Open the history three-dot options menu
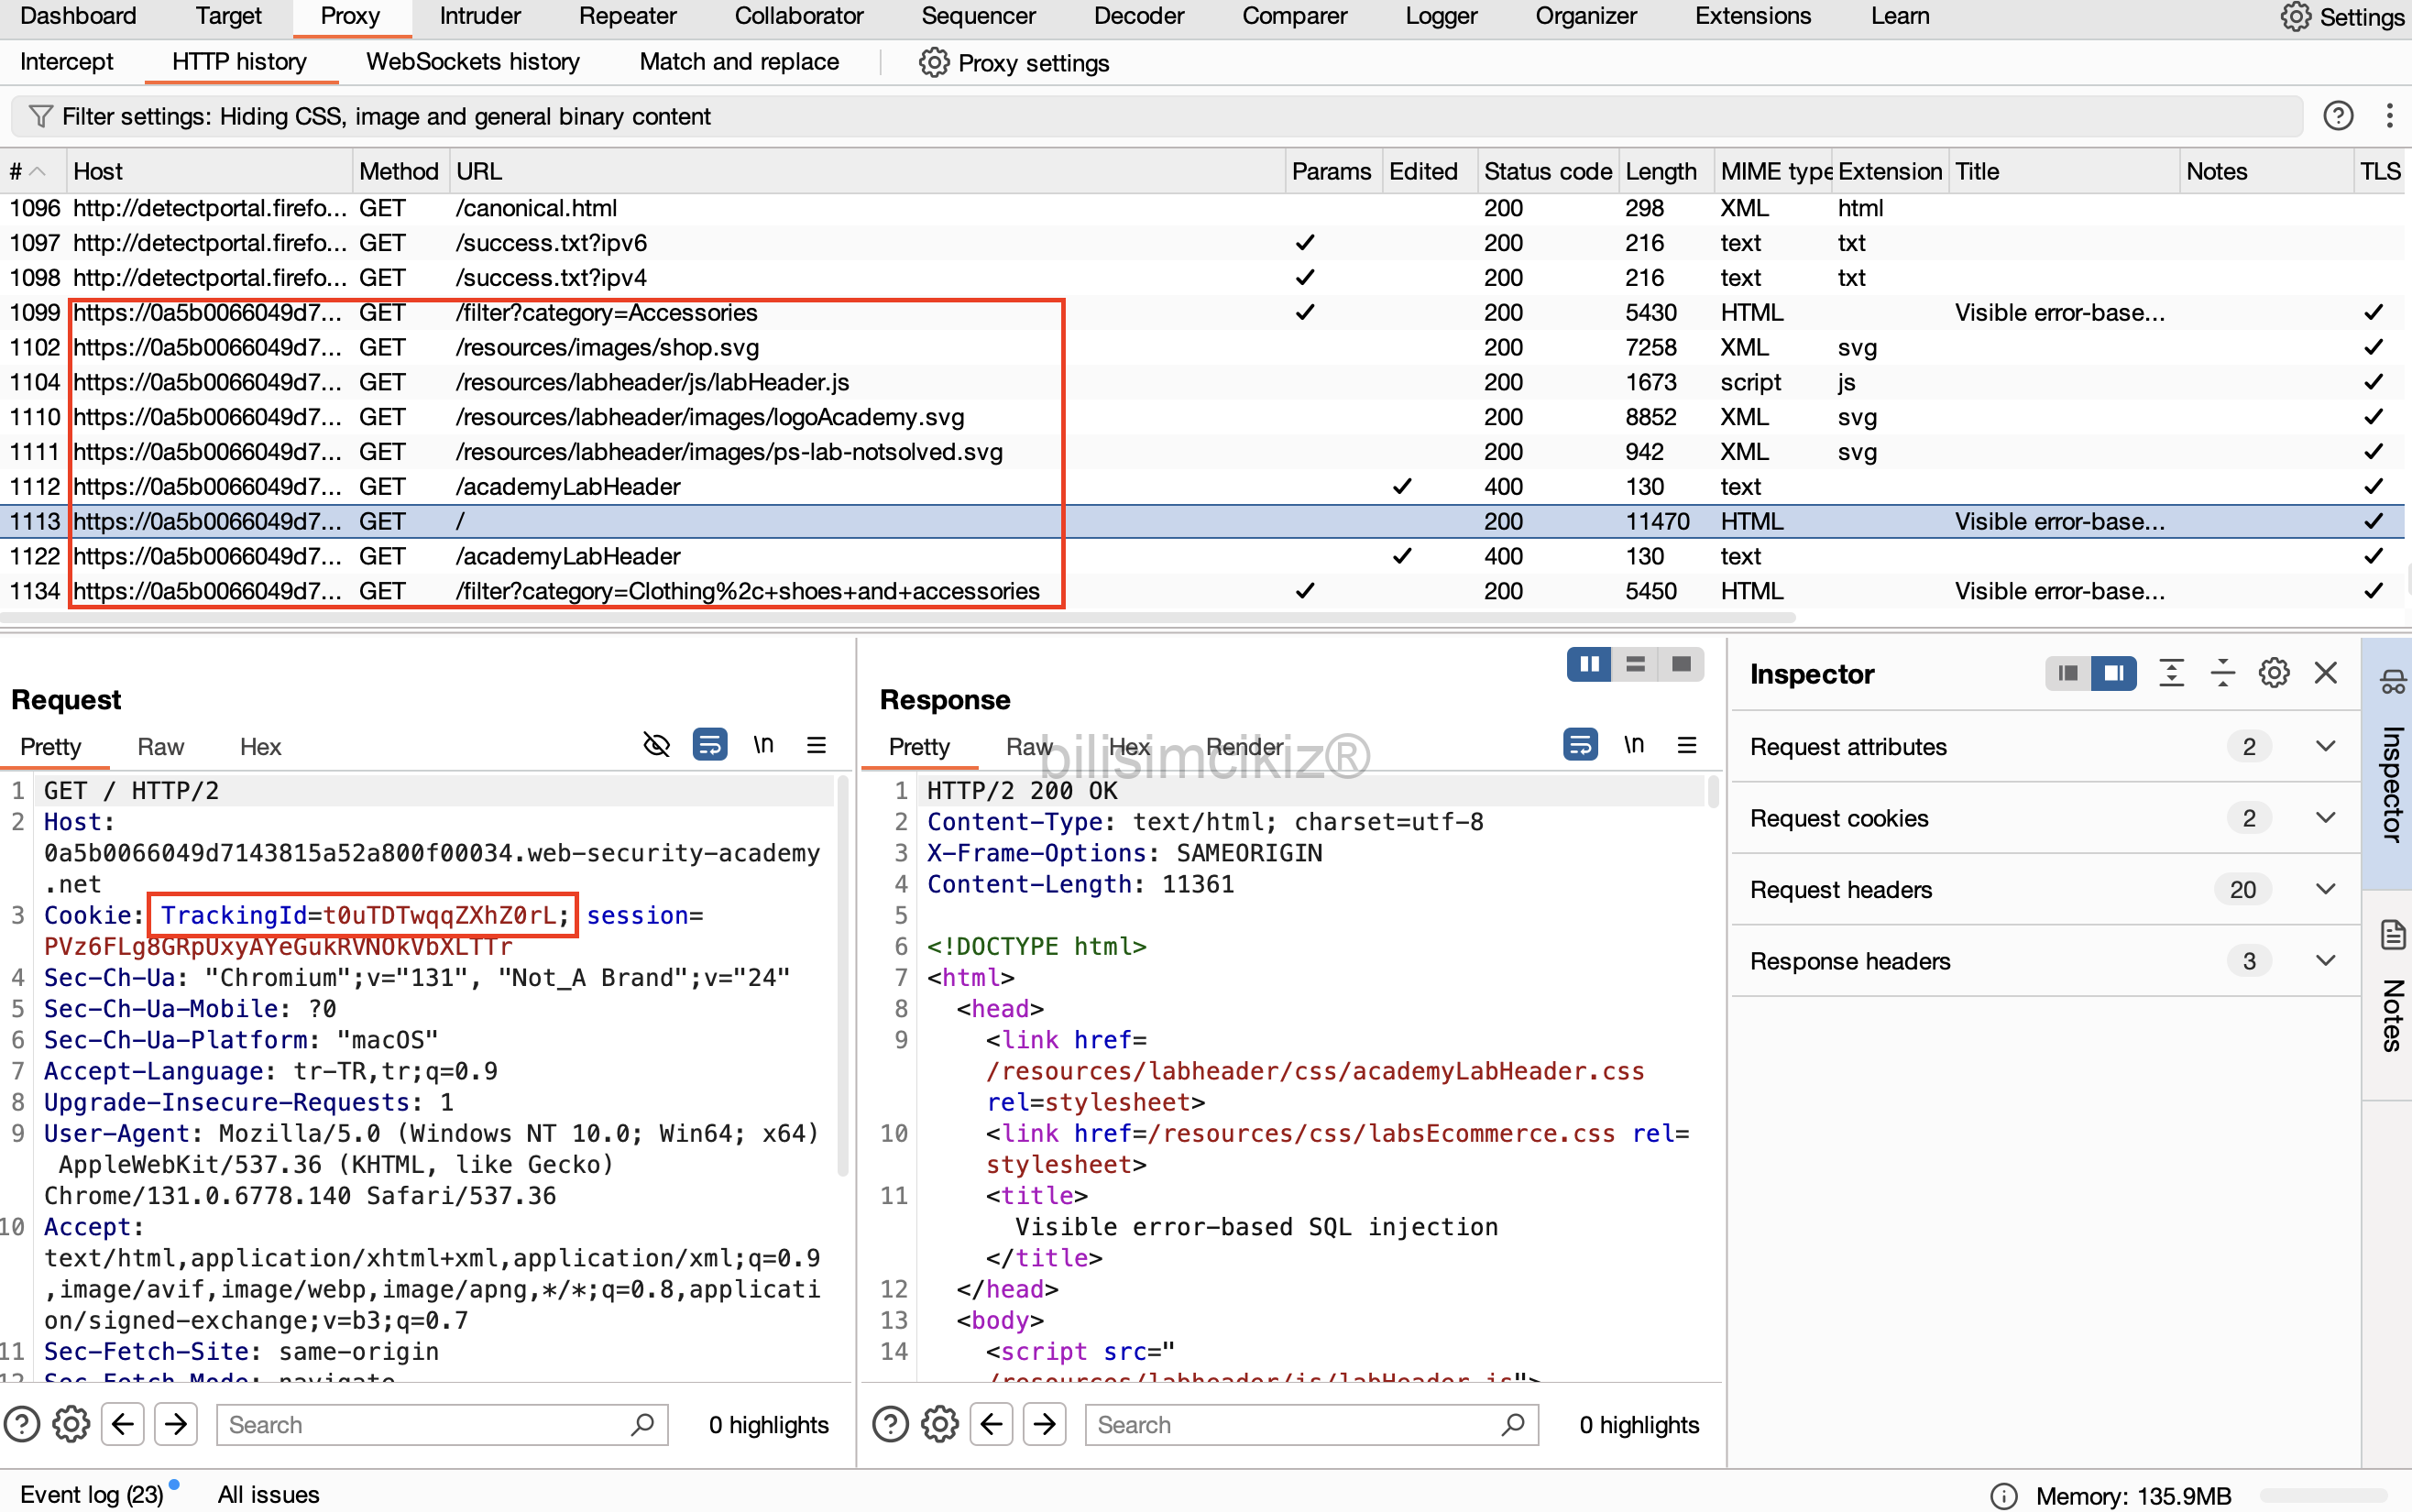This screenshot has height=1512, width=2412. tap(2389, 116)
